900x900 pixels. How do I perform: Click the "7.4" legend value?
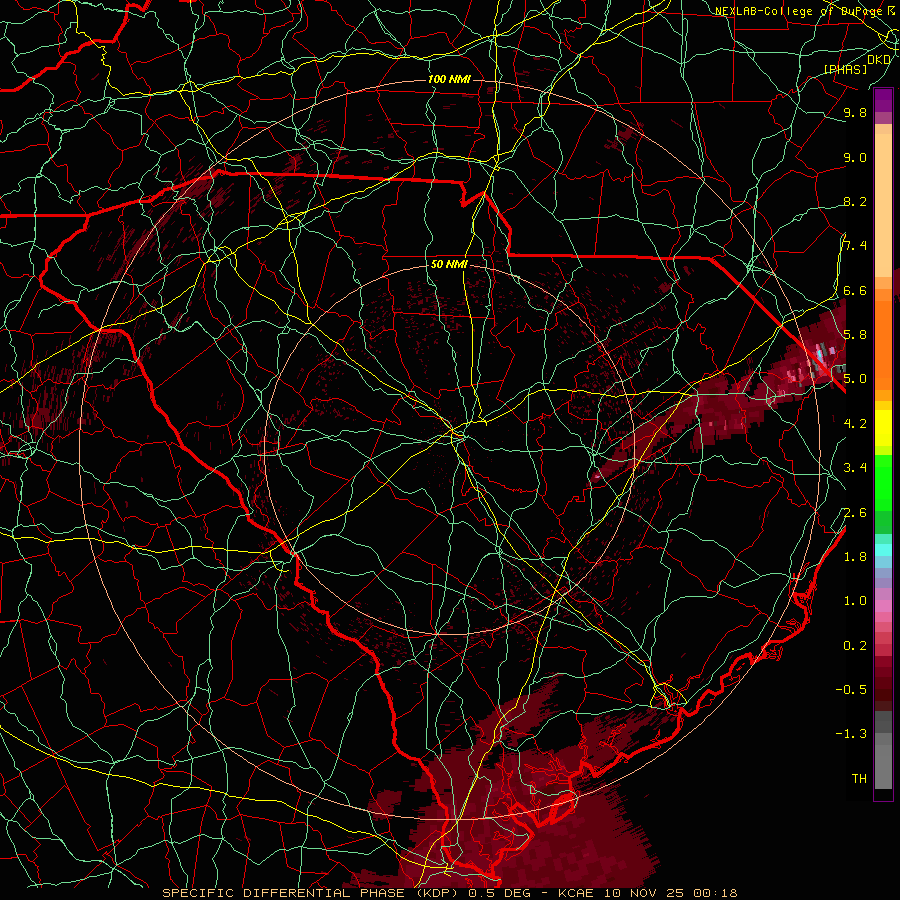[855, 246]
